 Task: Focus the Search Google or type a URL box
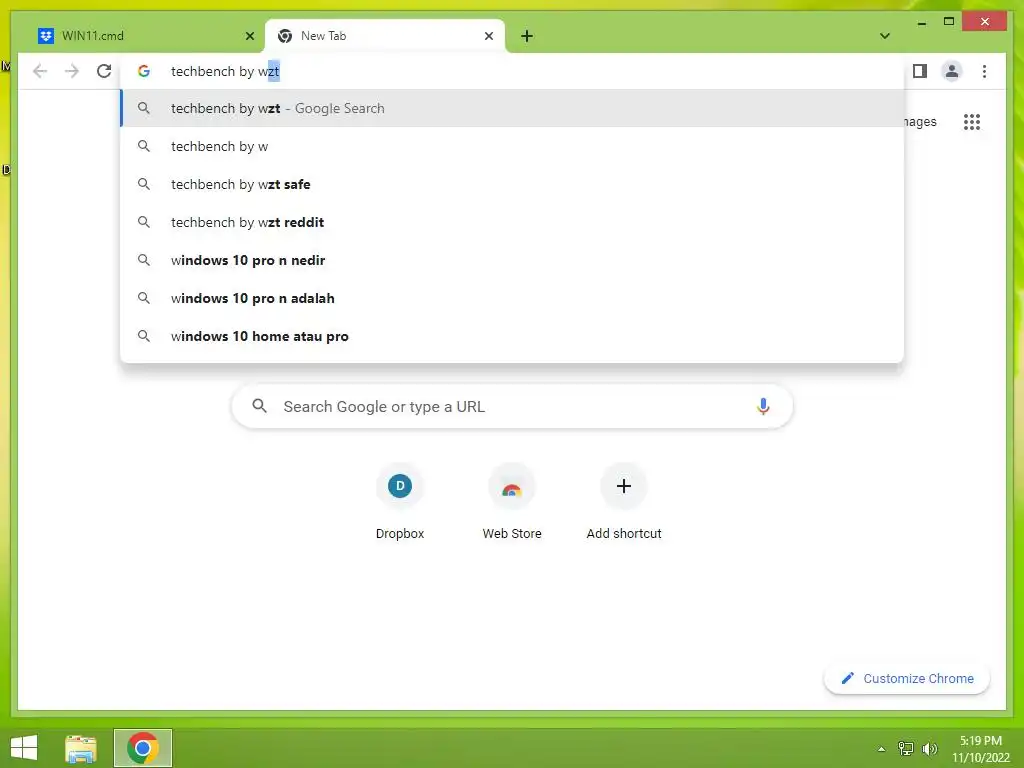pos(512,406)
